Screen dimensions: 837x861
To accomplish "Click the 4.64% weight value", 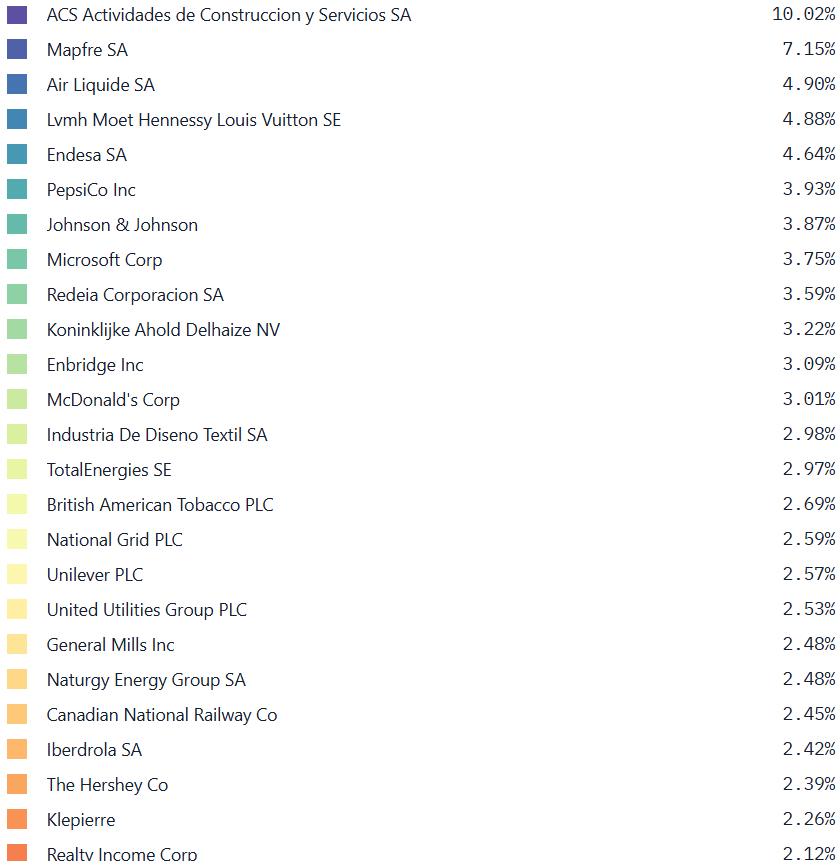I will [809, 154].
